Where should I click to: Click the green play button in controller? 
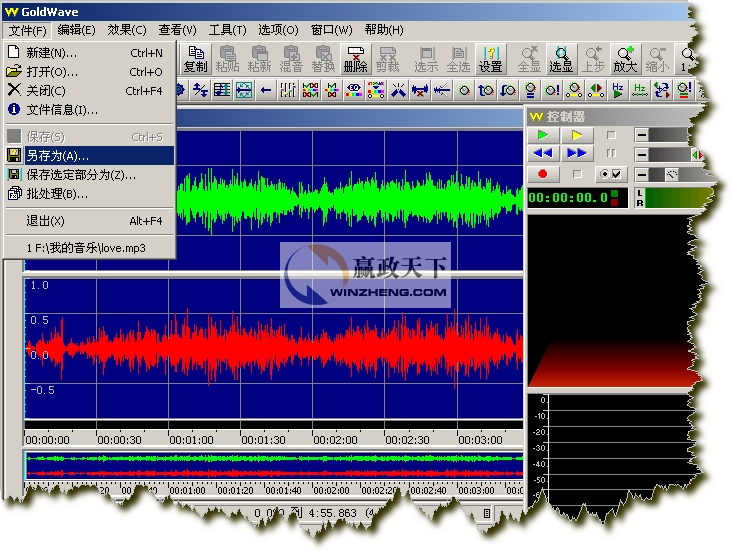pos(543,135)
